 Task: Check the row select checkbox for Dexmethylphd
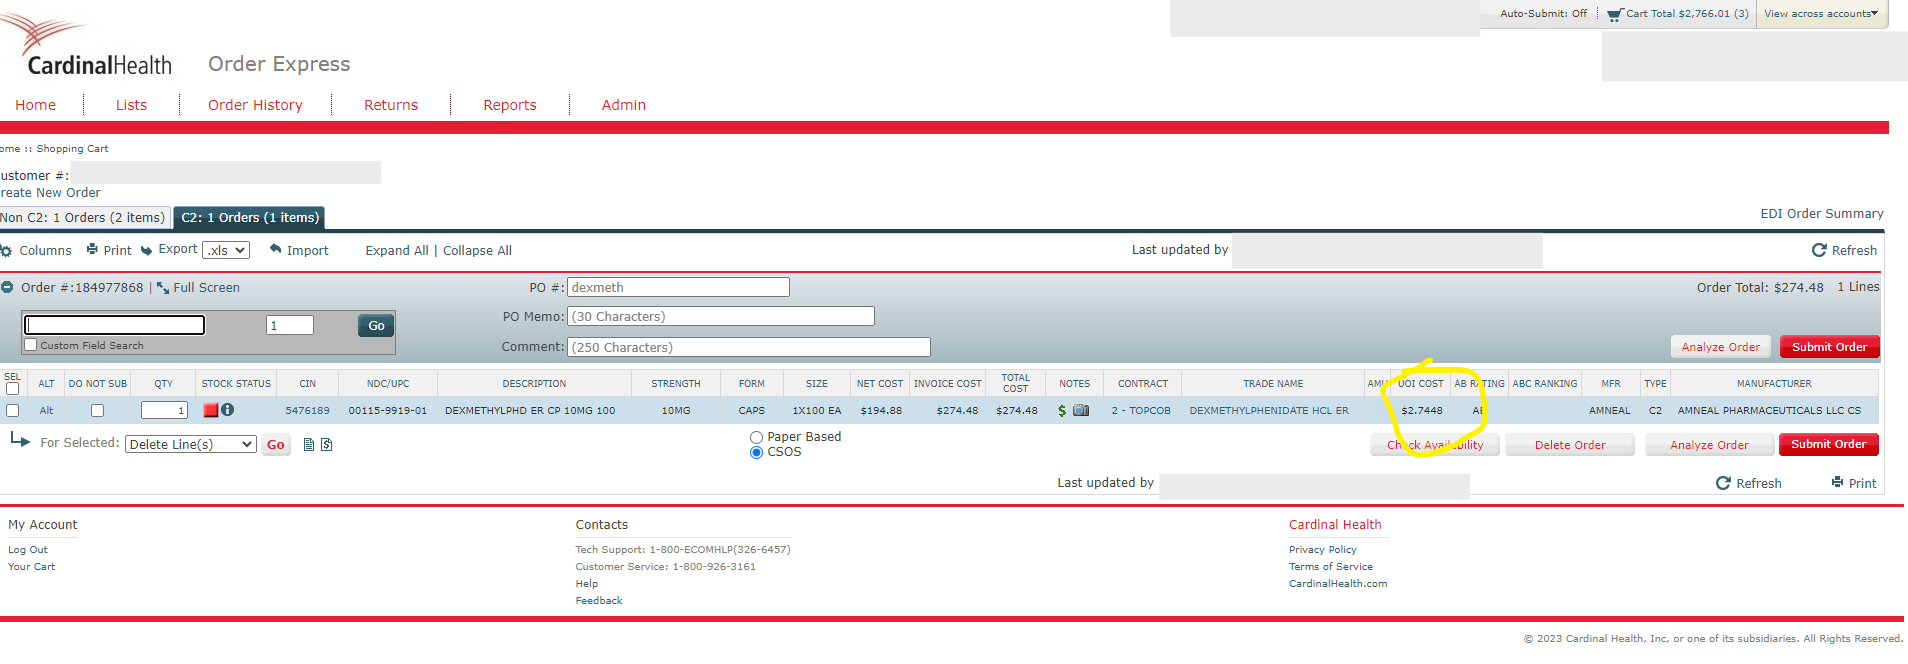coord(12,410)
